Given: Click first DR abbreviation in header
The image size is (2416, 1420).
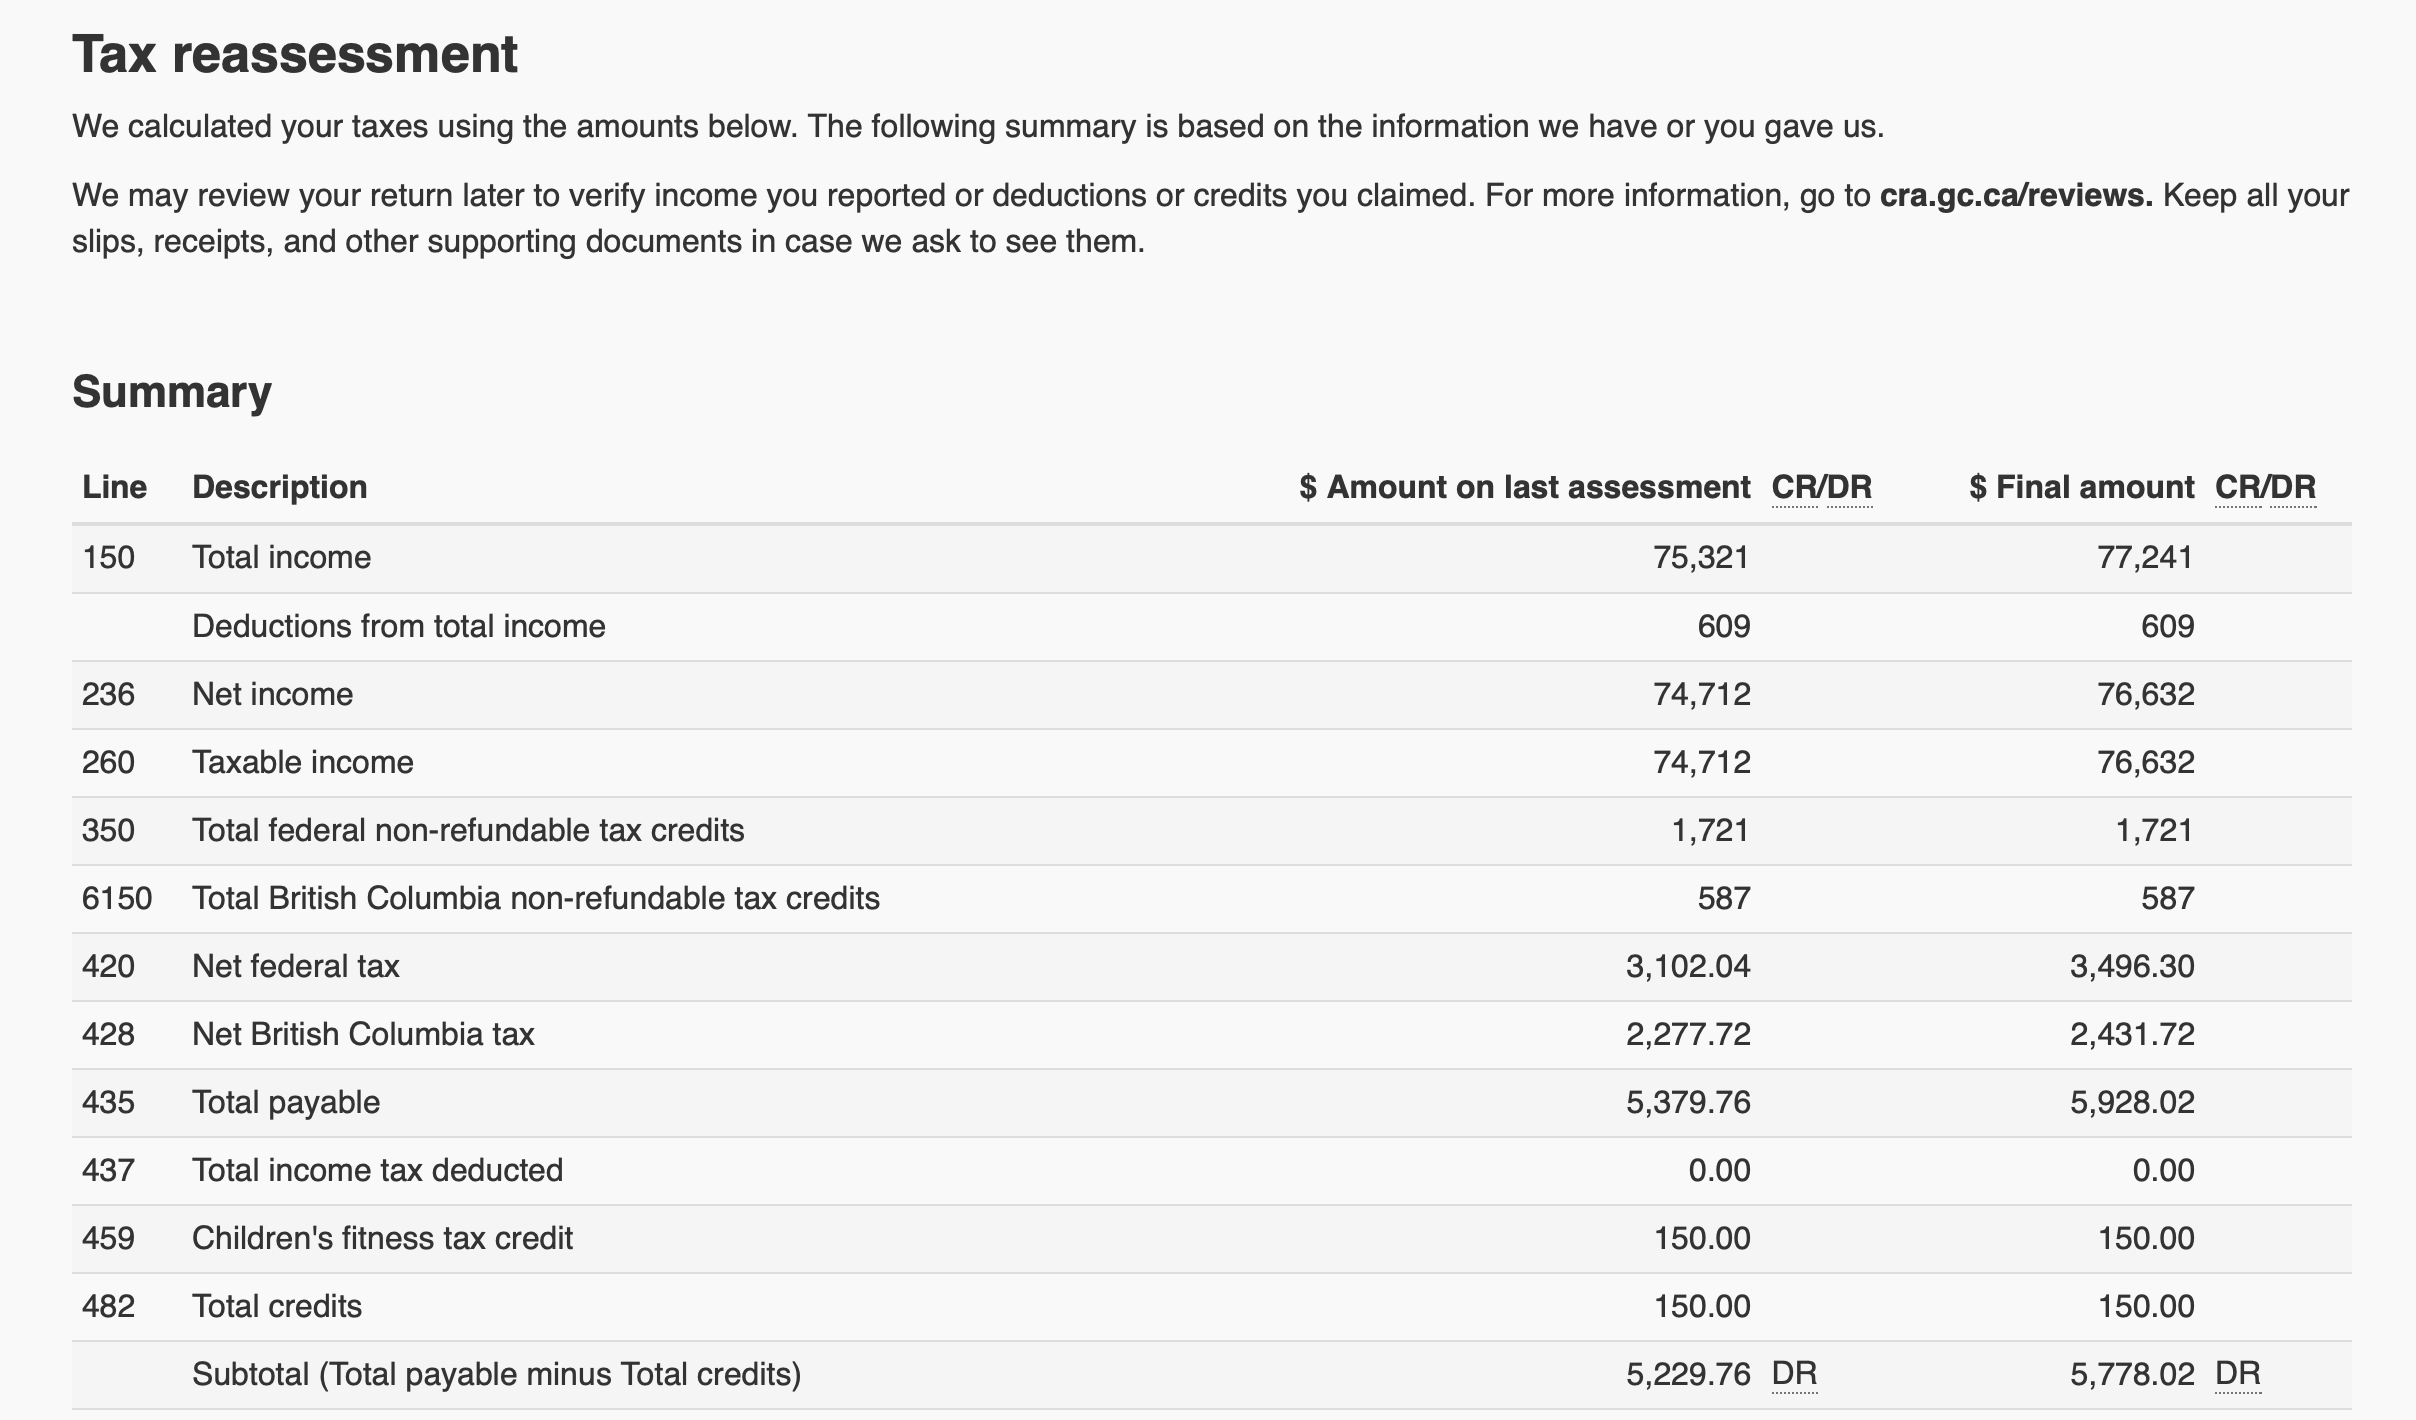Looking at the screenshot, I should tap(1850, 488).
